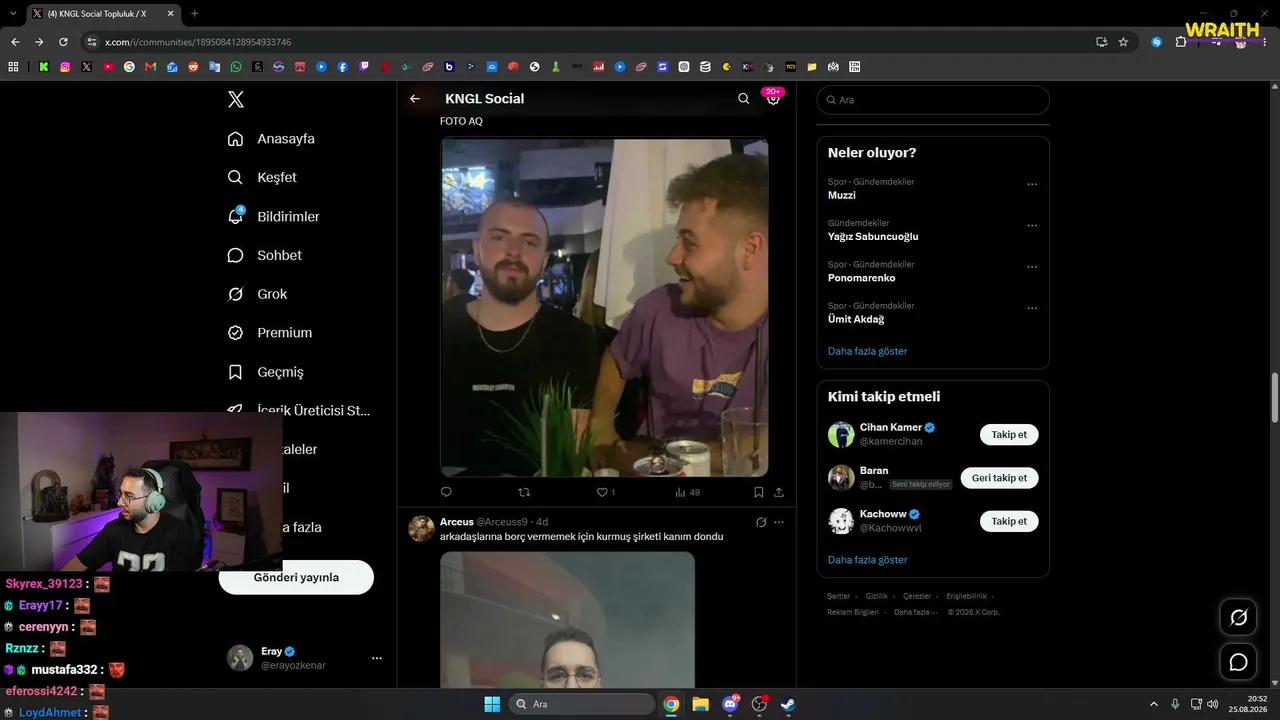Image resolution: width=1280 pixels, height=720 pixels.
Task: Go to Keşfet in the sidebar
Action: tap(262, 177)
